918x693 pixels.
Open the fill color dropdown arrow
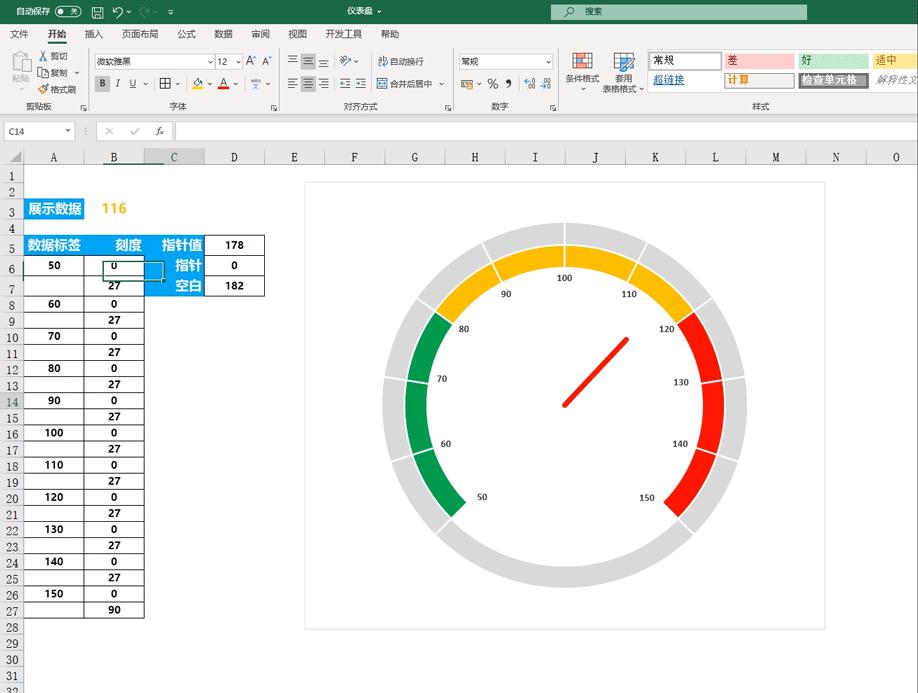[209, 84]
